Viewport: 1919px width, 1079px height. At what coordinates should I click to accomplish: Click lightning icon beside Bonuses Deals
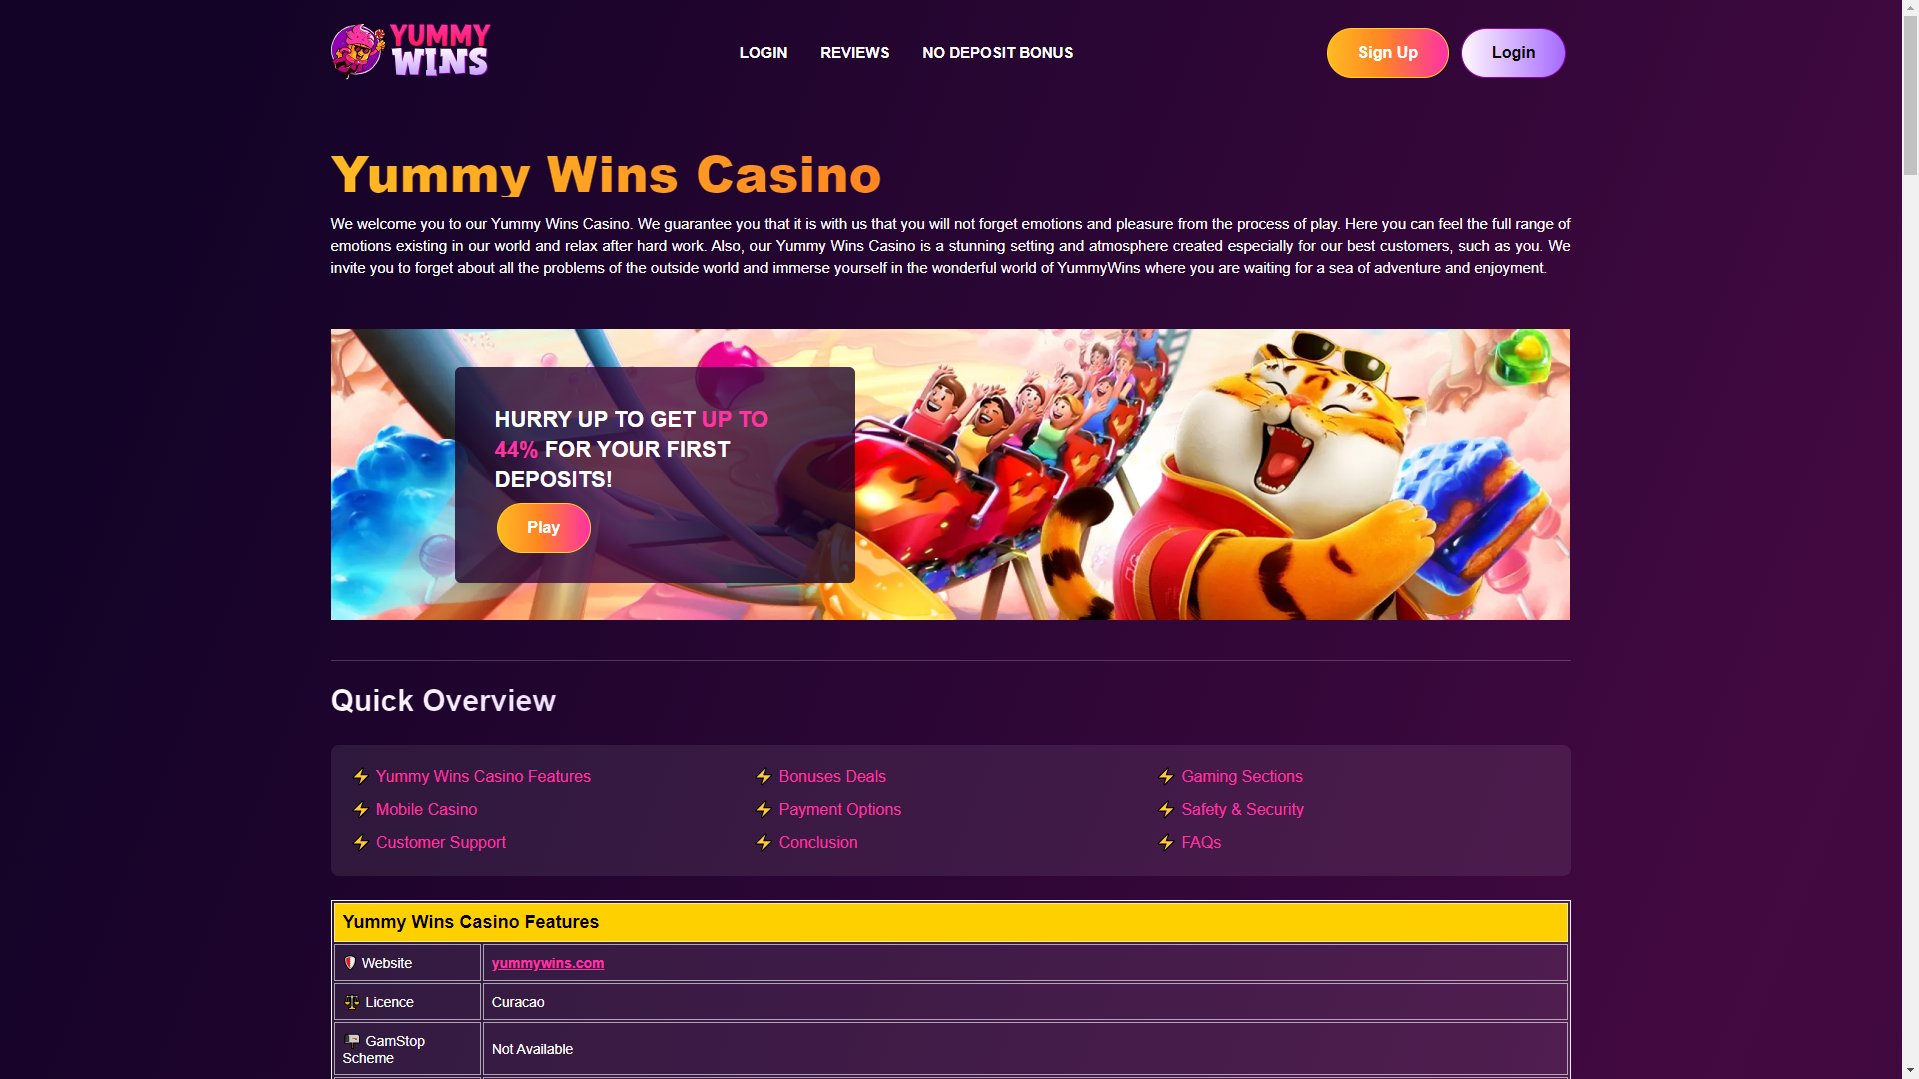pyautogui.click(x=764, y=777)
